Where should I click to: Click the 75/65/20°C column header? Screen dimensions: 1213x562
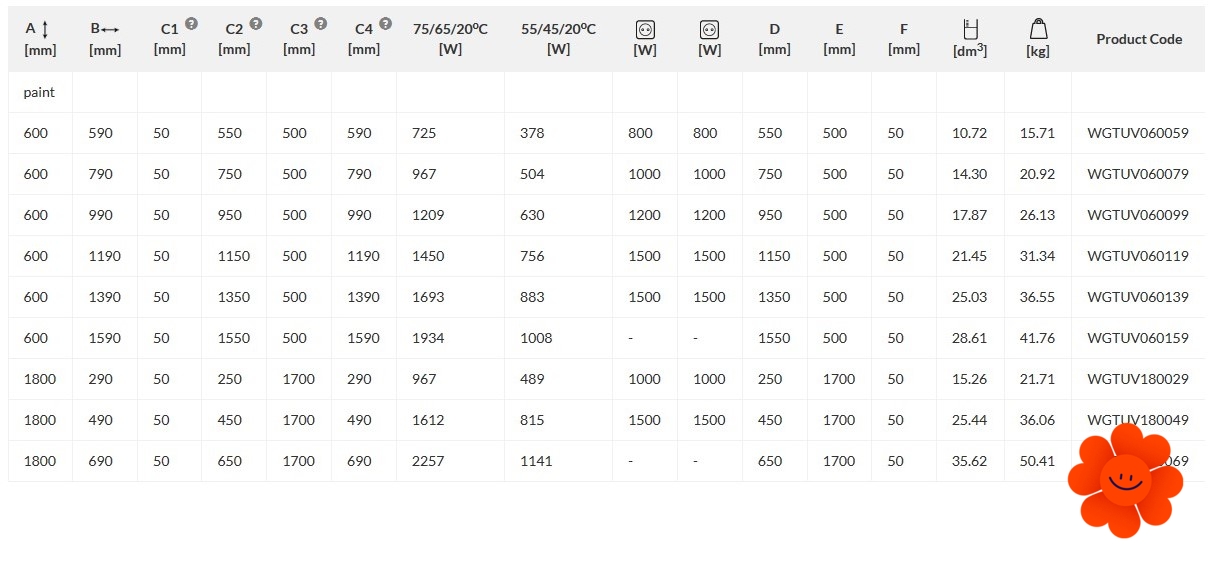tap(450, 29)
